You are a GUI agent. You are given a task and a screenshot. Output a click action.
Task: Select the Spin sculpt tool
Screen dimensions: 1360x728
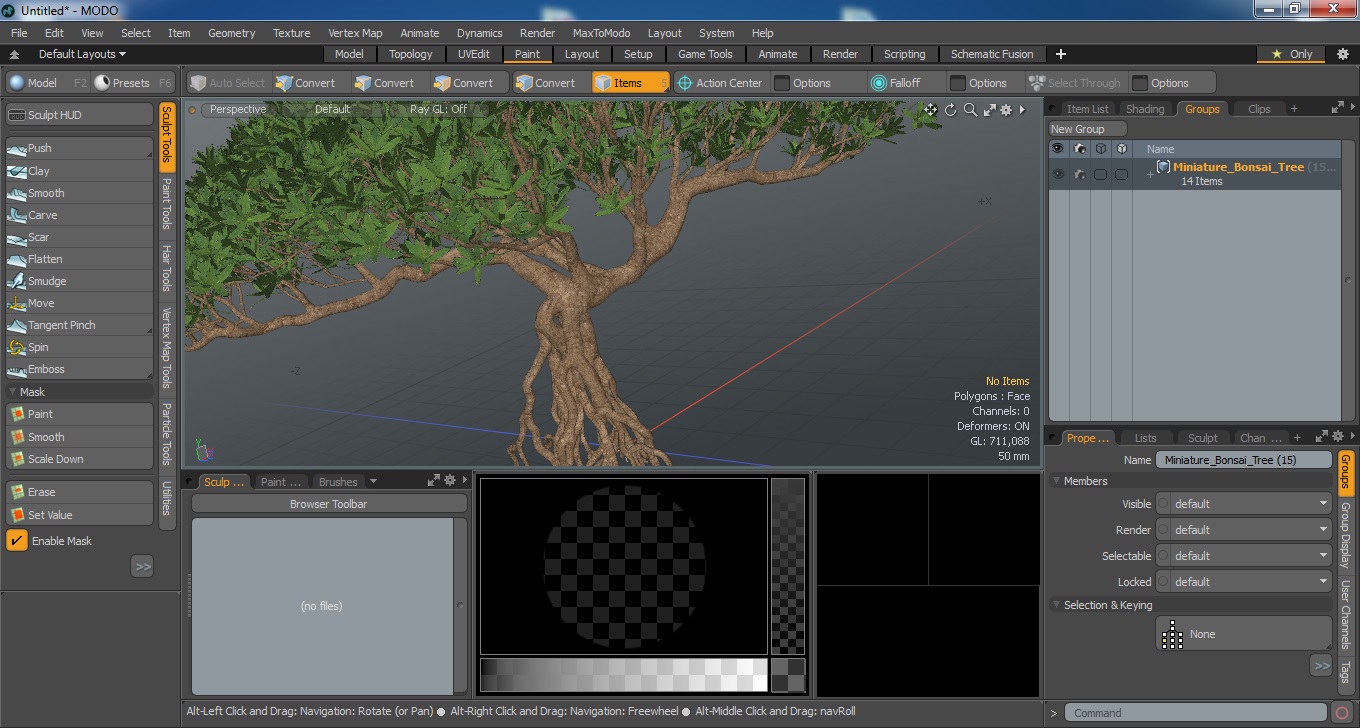[x=79, y=347]
